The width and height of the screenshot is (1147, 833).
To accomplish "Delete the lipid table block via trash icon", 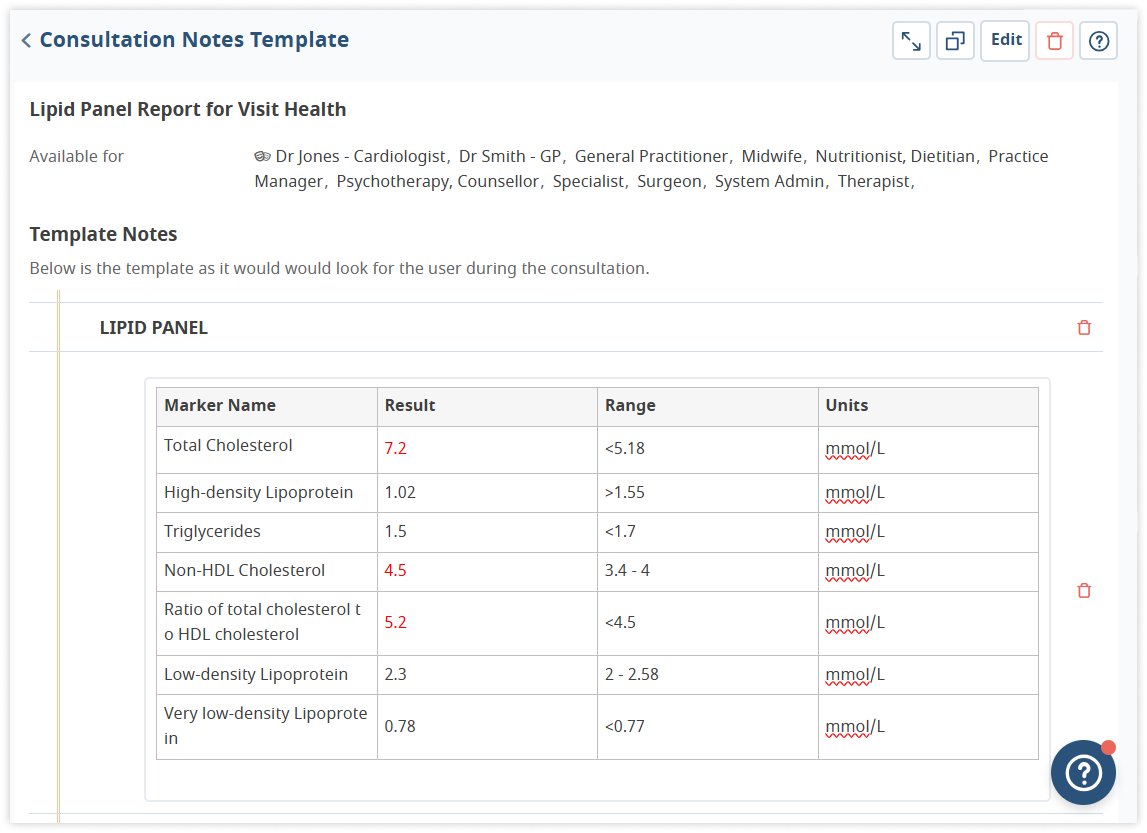I will (x=1083, y=590).
